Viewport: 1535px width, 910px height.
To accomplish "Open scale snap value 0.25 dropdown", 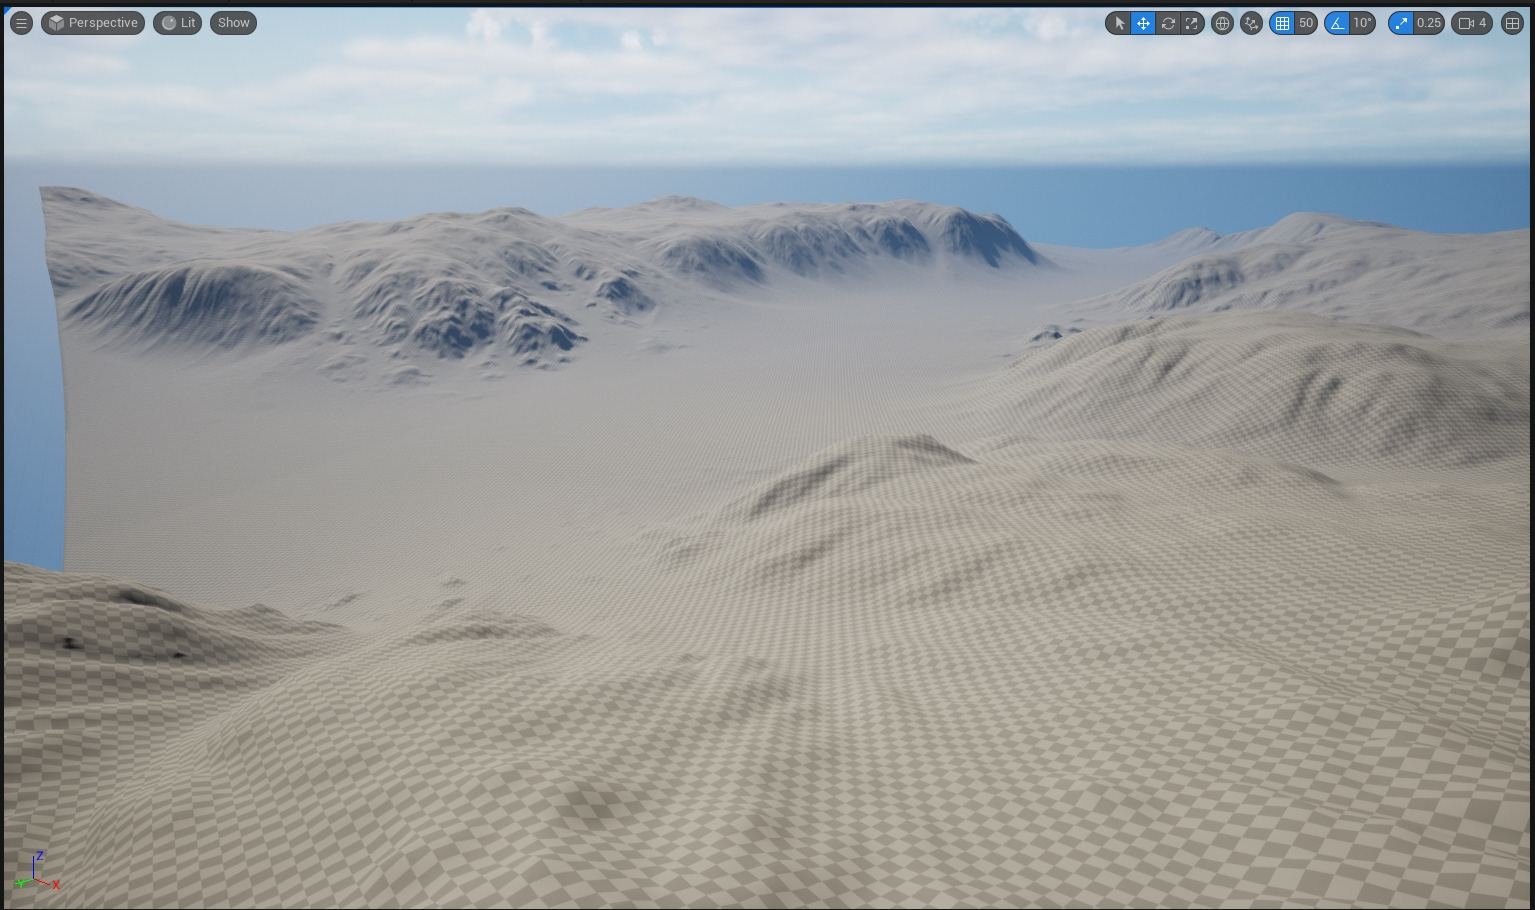I will (x=1429, y=23).
